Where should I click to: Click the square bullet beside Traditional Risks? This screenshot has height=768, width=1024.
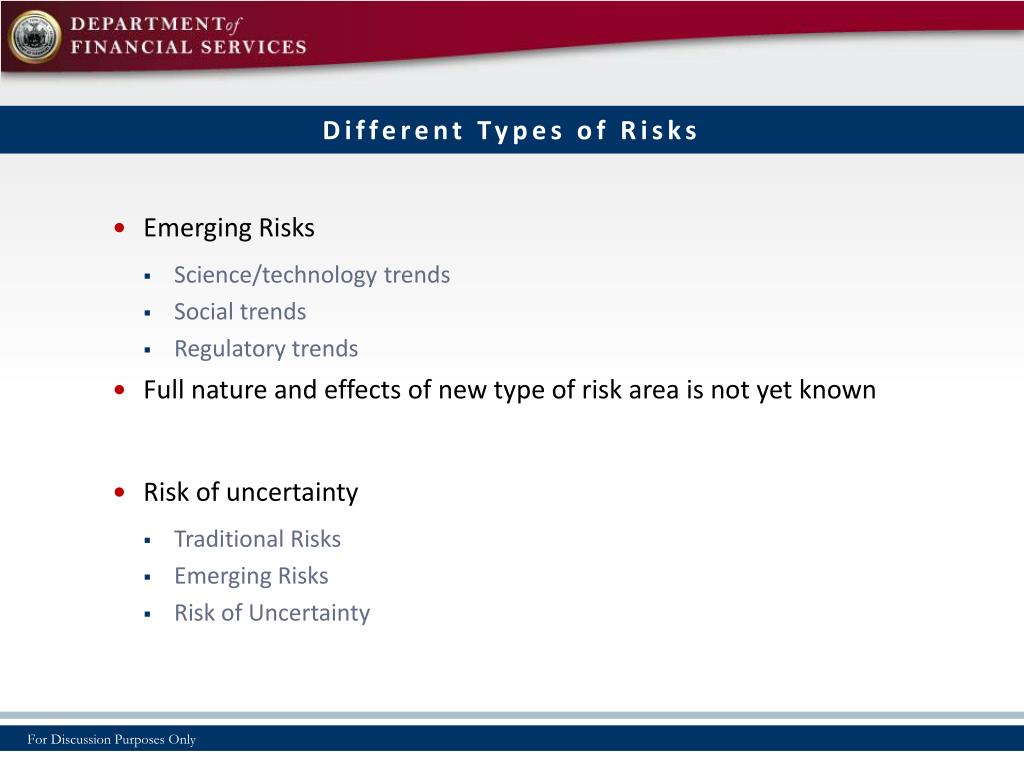[x=148, y=541]
